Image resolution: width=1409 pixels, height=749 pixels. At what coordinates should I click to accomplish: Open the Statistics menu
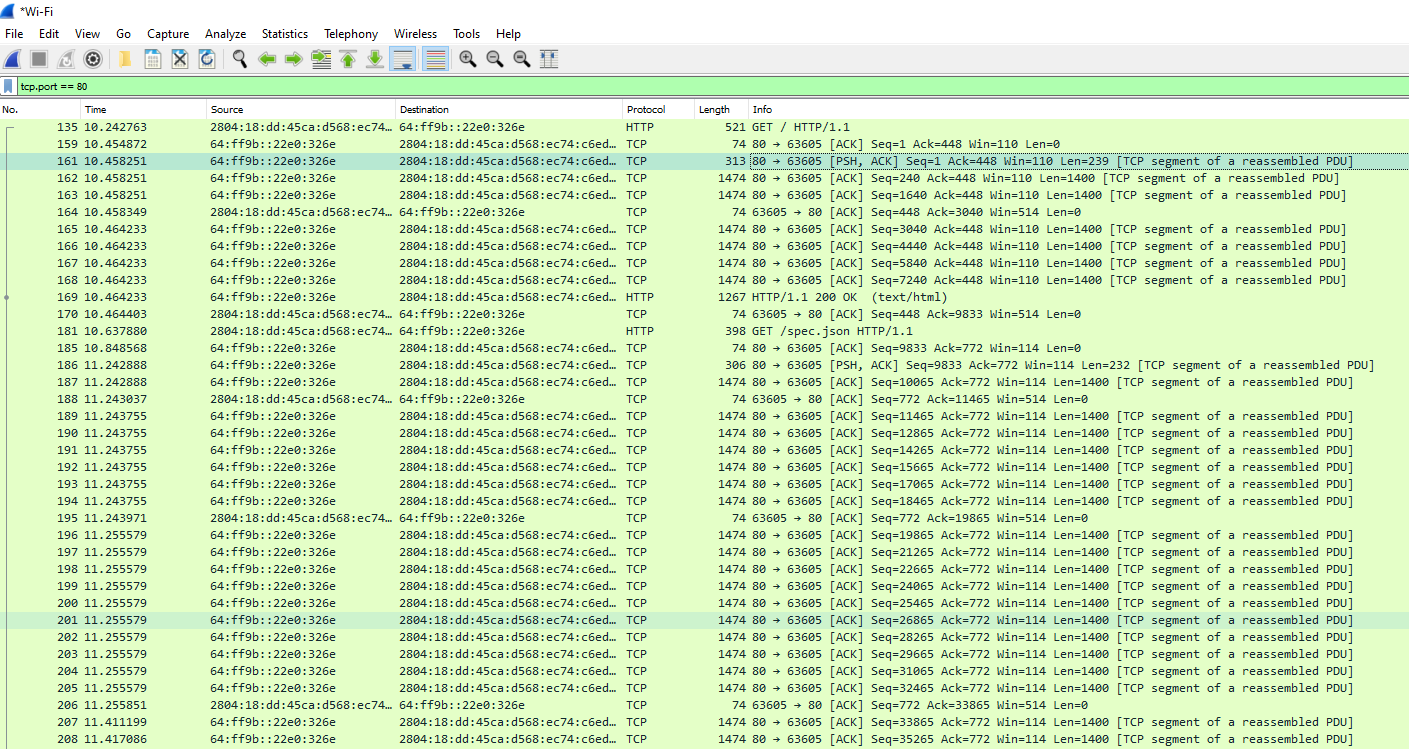click(284, 33)
